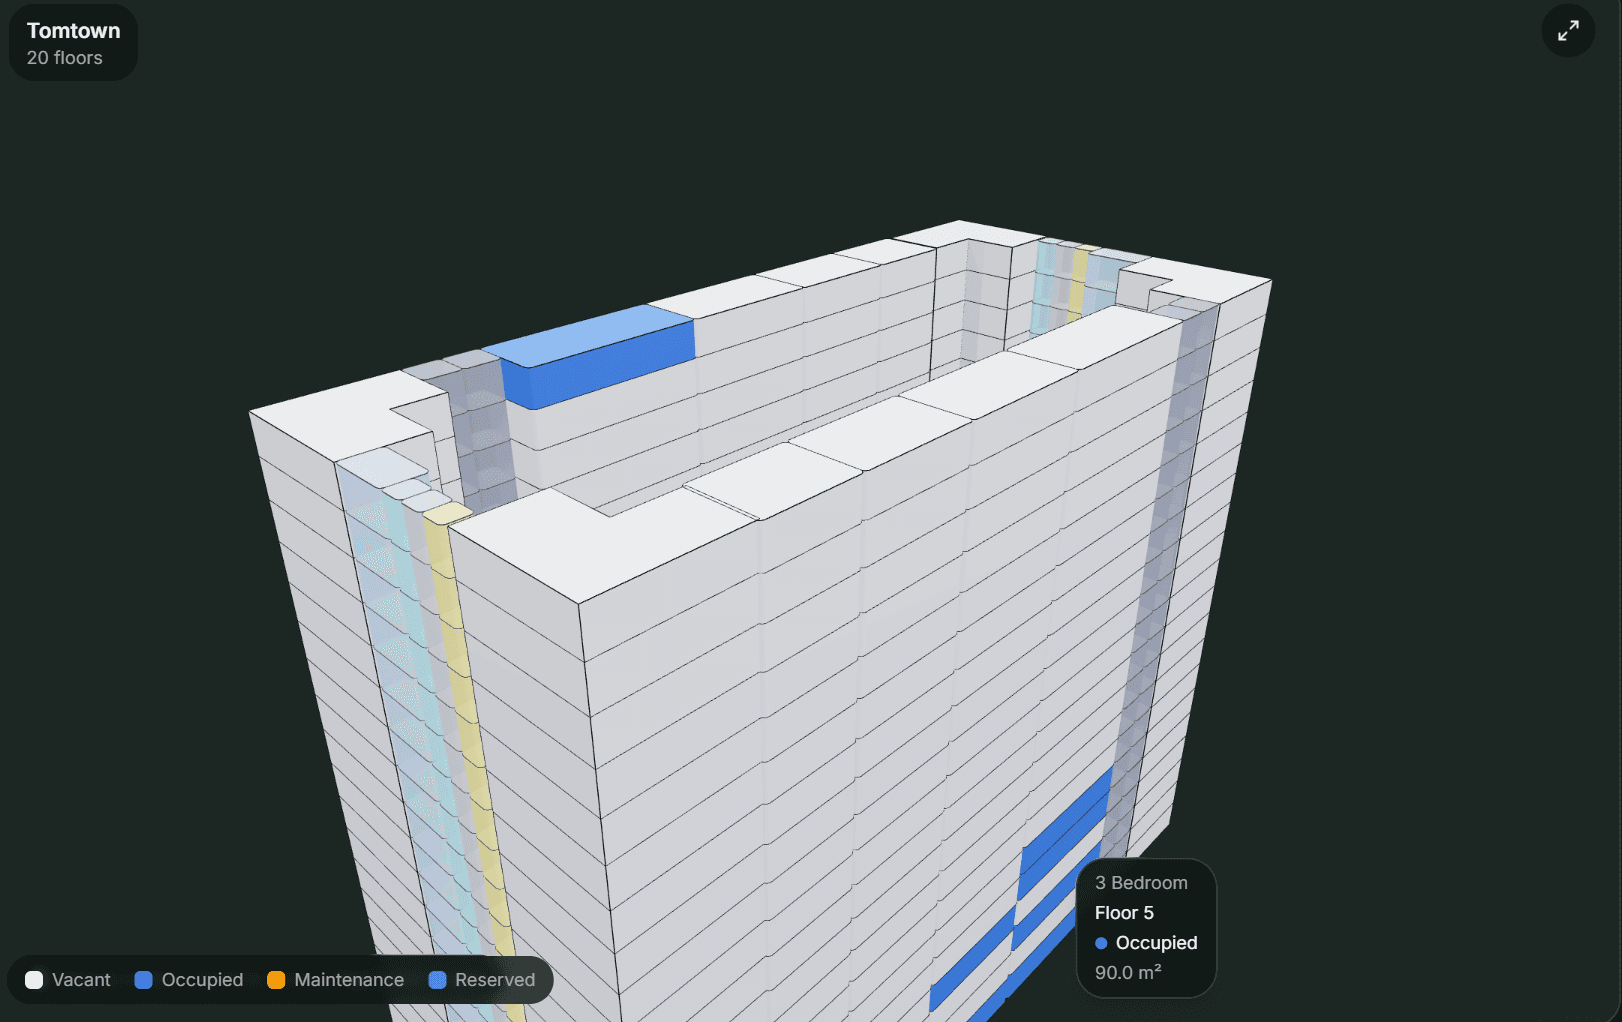Click the Maintenance legend label
This screenshot has height=1022, width=1622.
349,980
